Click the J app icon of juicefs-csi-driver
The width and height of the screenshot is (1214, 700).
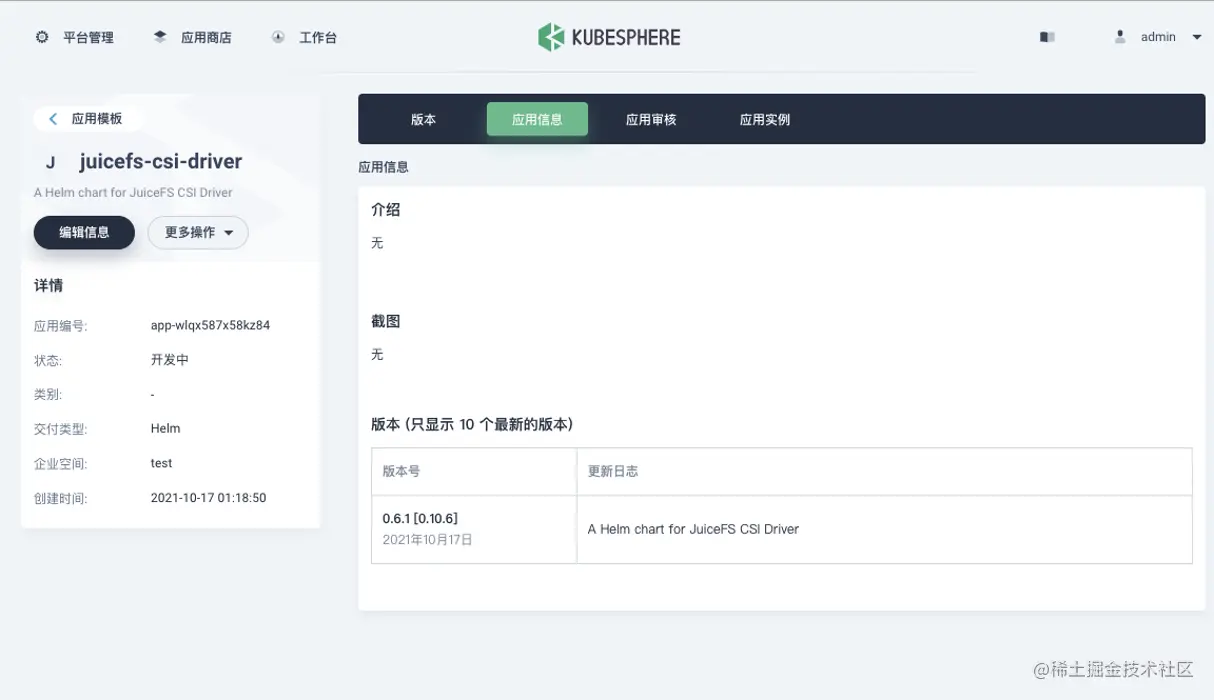[50, 163]
